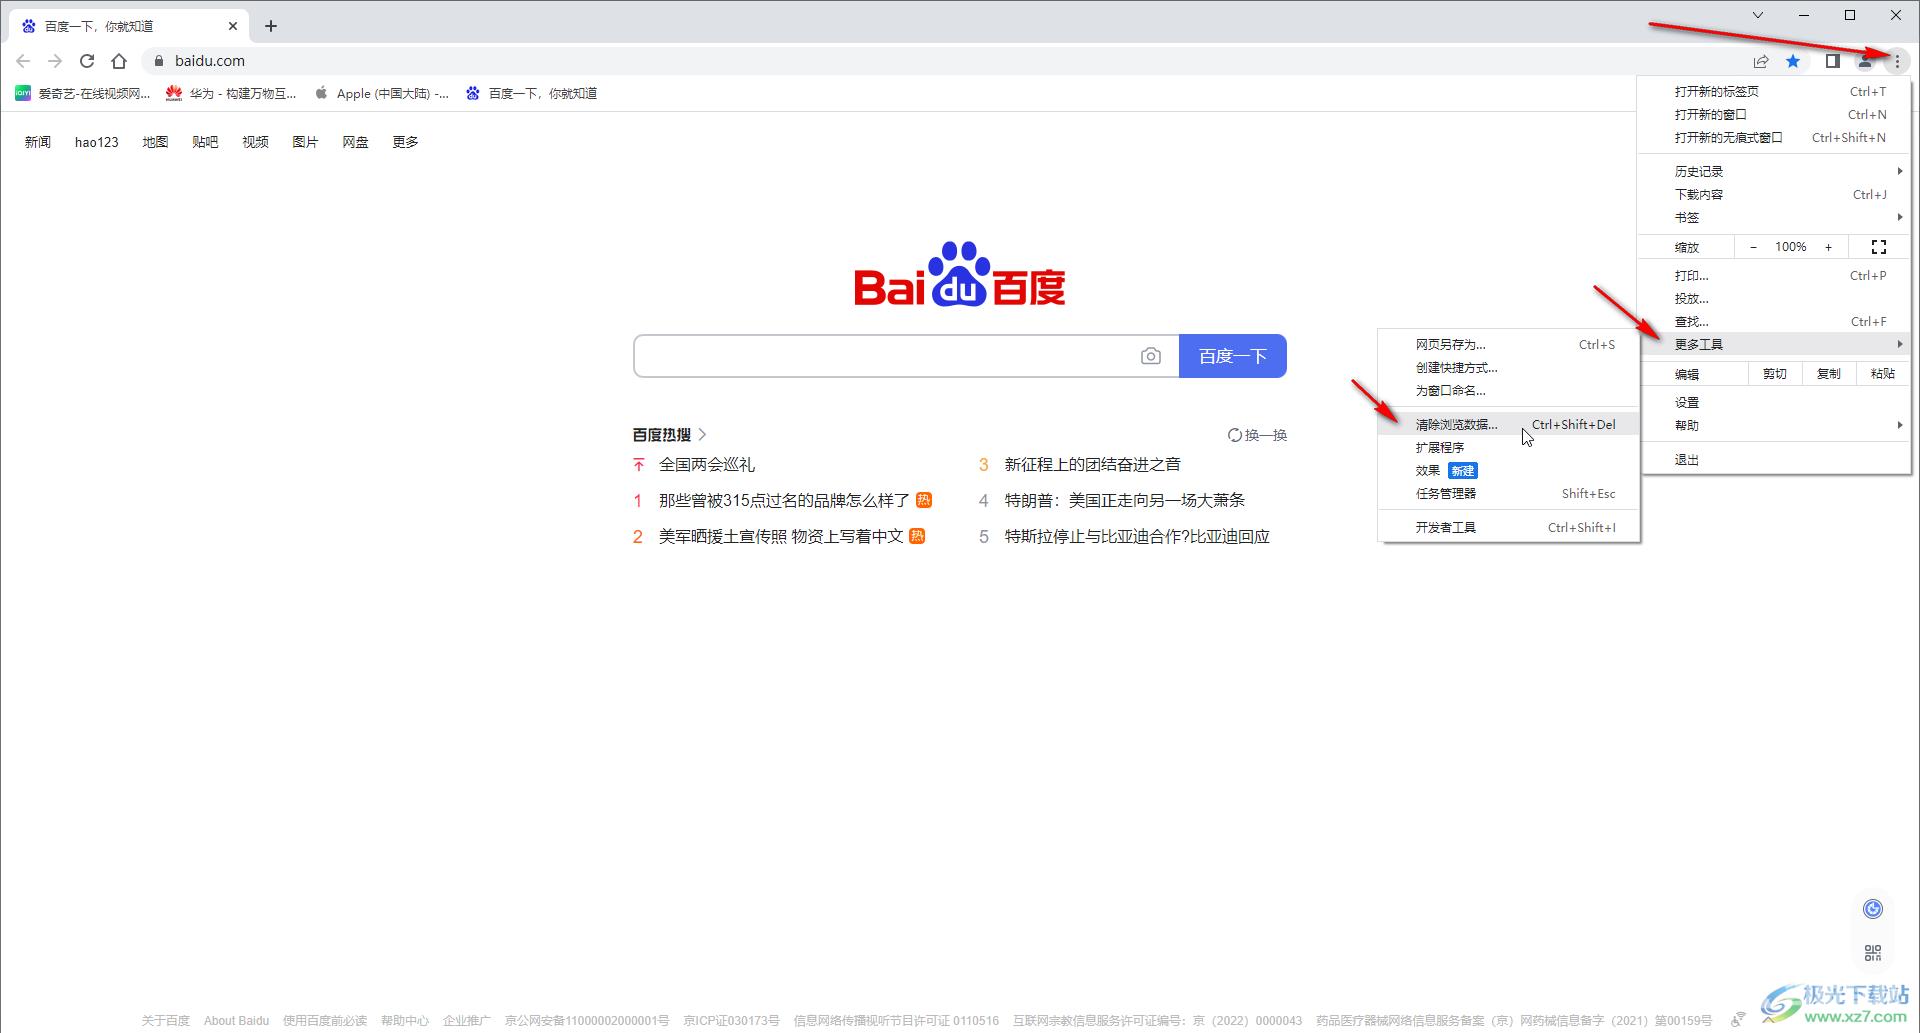This screenshot has height=1033, width=1920.
Task: Open hot search 特斯拉停止与比亚迪合作?比亚迪回应
Action: (1137, 536)
